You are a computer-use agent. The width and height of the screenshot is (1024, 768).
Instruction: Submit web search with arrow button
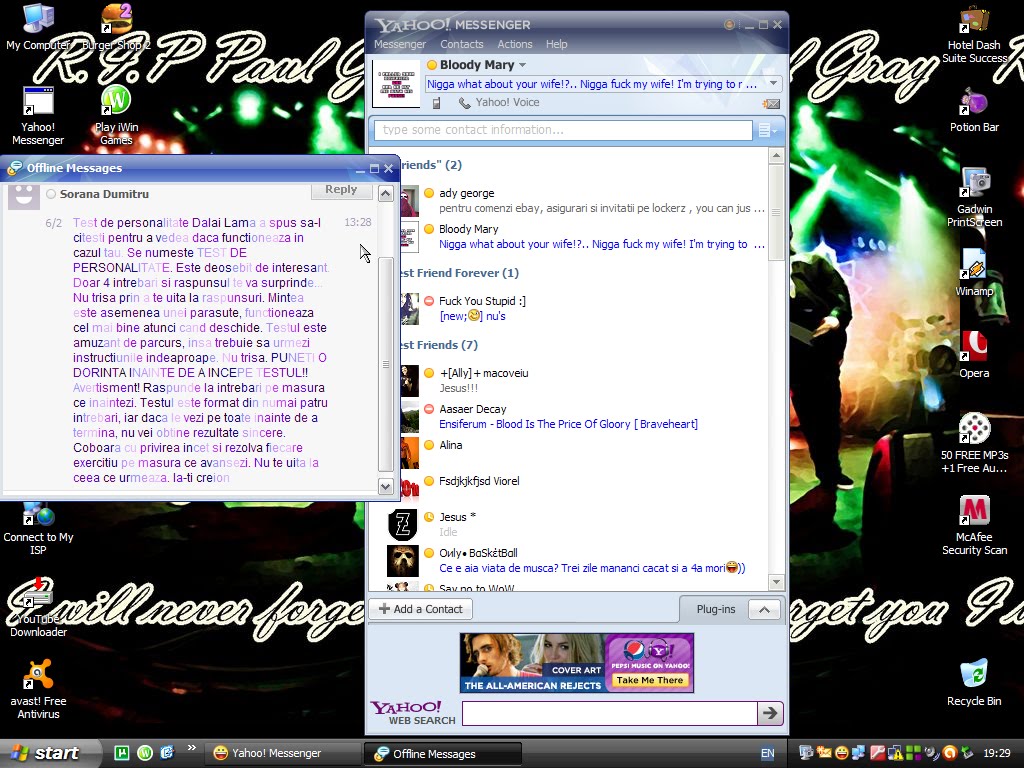point(770,713)
